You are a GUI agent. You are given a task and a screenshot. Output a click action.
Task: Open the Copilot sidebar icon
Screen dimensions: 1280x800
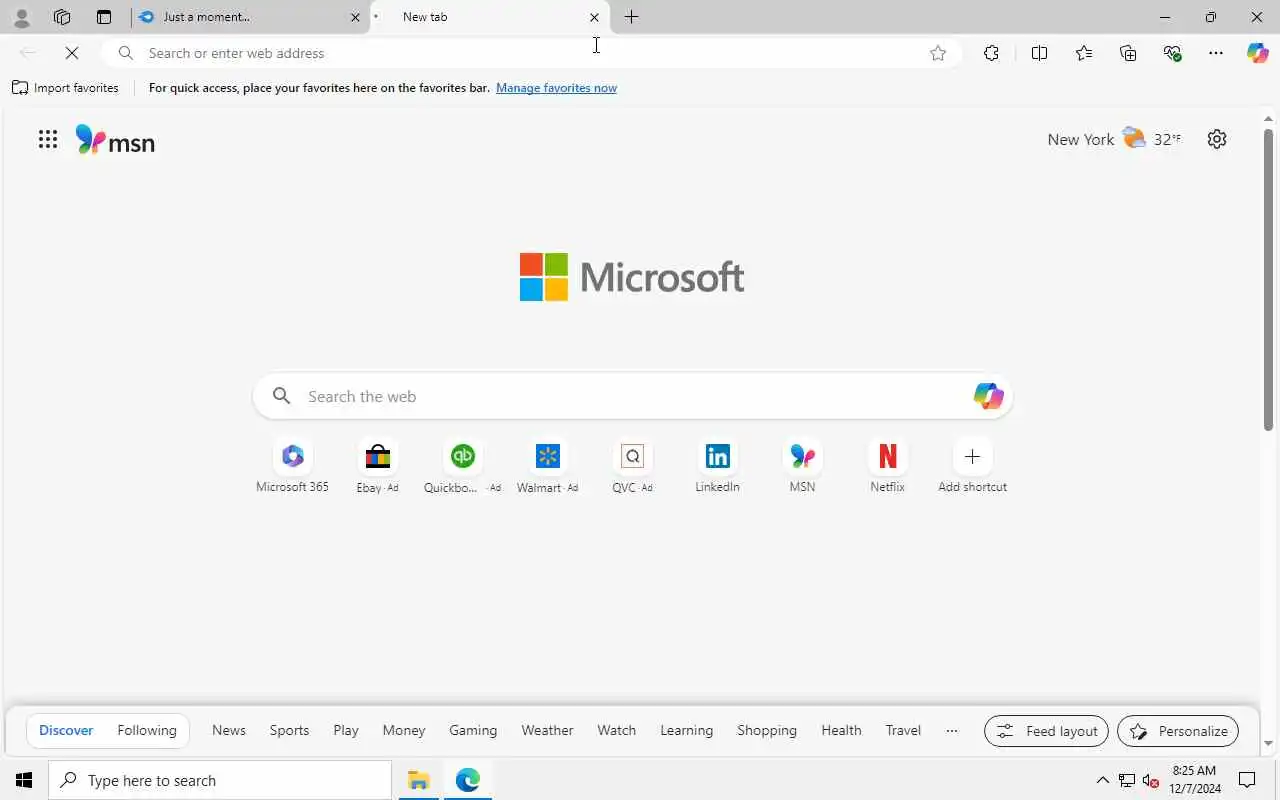coord(1257,53)
